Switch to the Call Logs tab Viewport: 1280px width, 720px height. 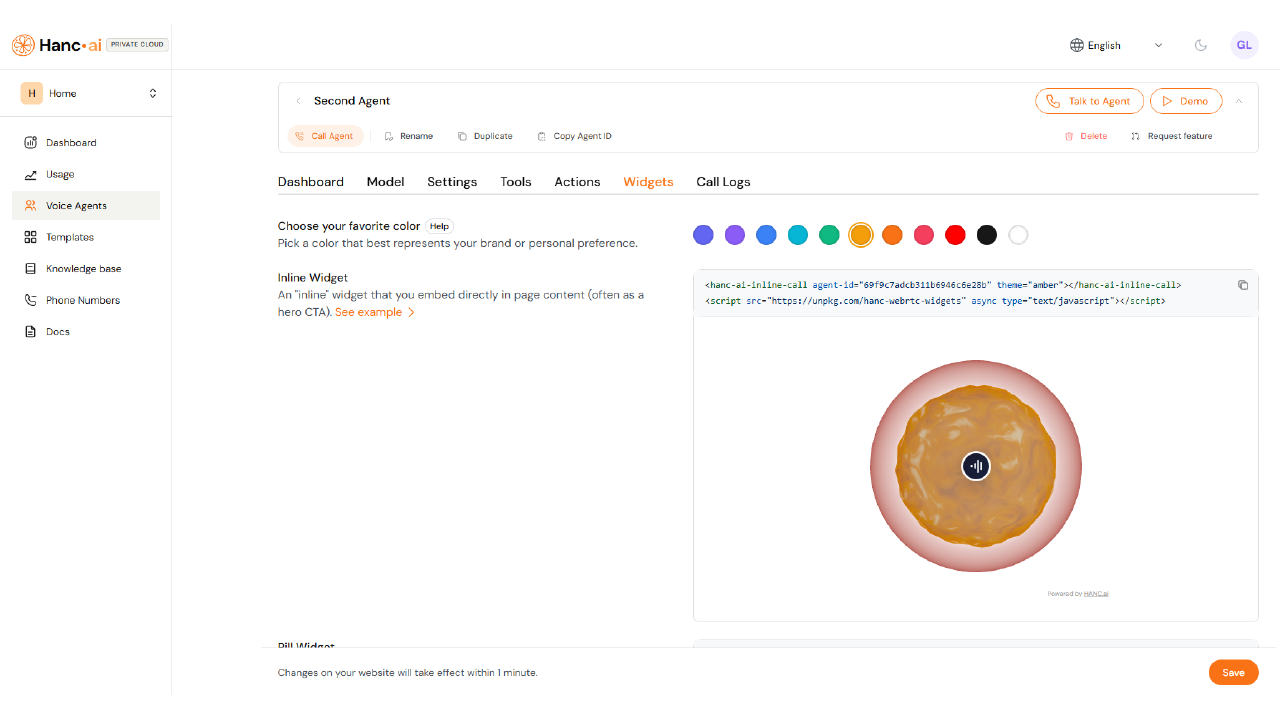[724, 182]
